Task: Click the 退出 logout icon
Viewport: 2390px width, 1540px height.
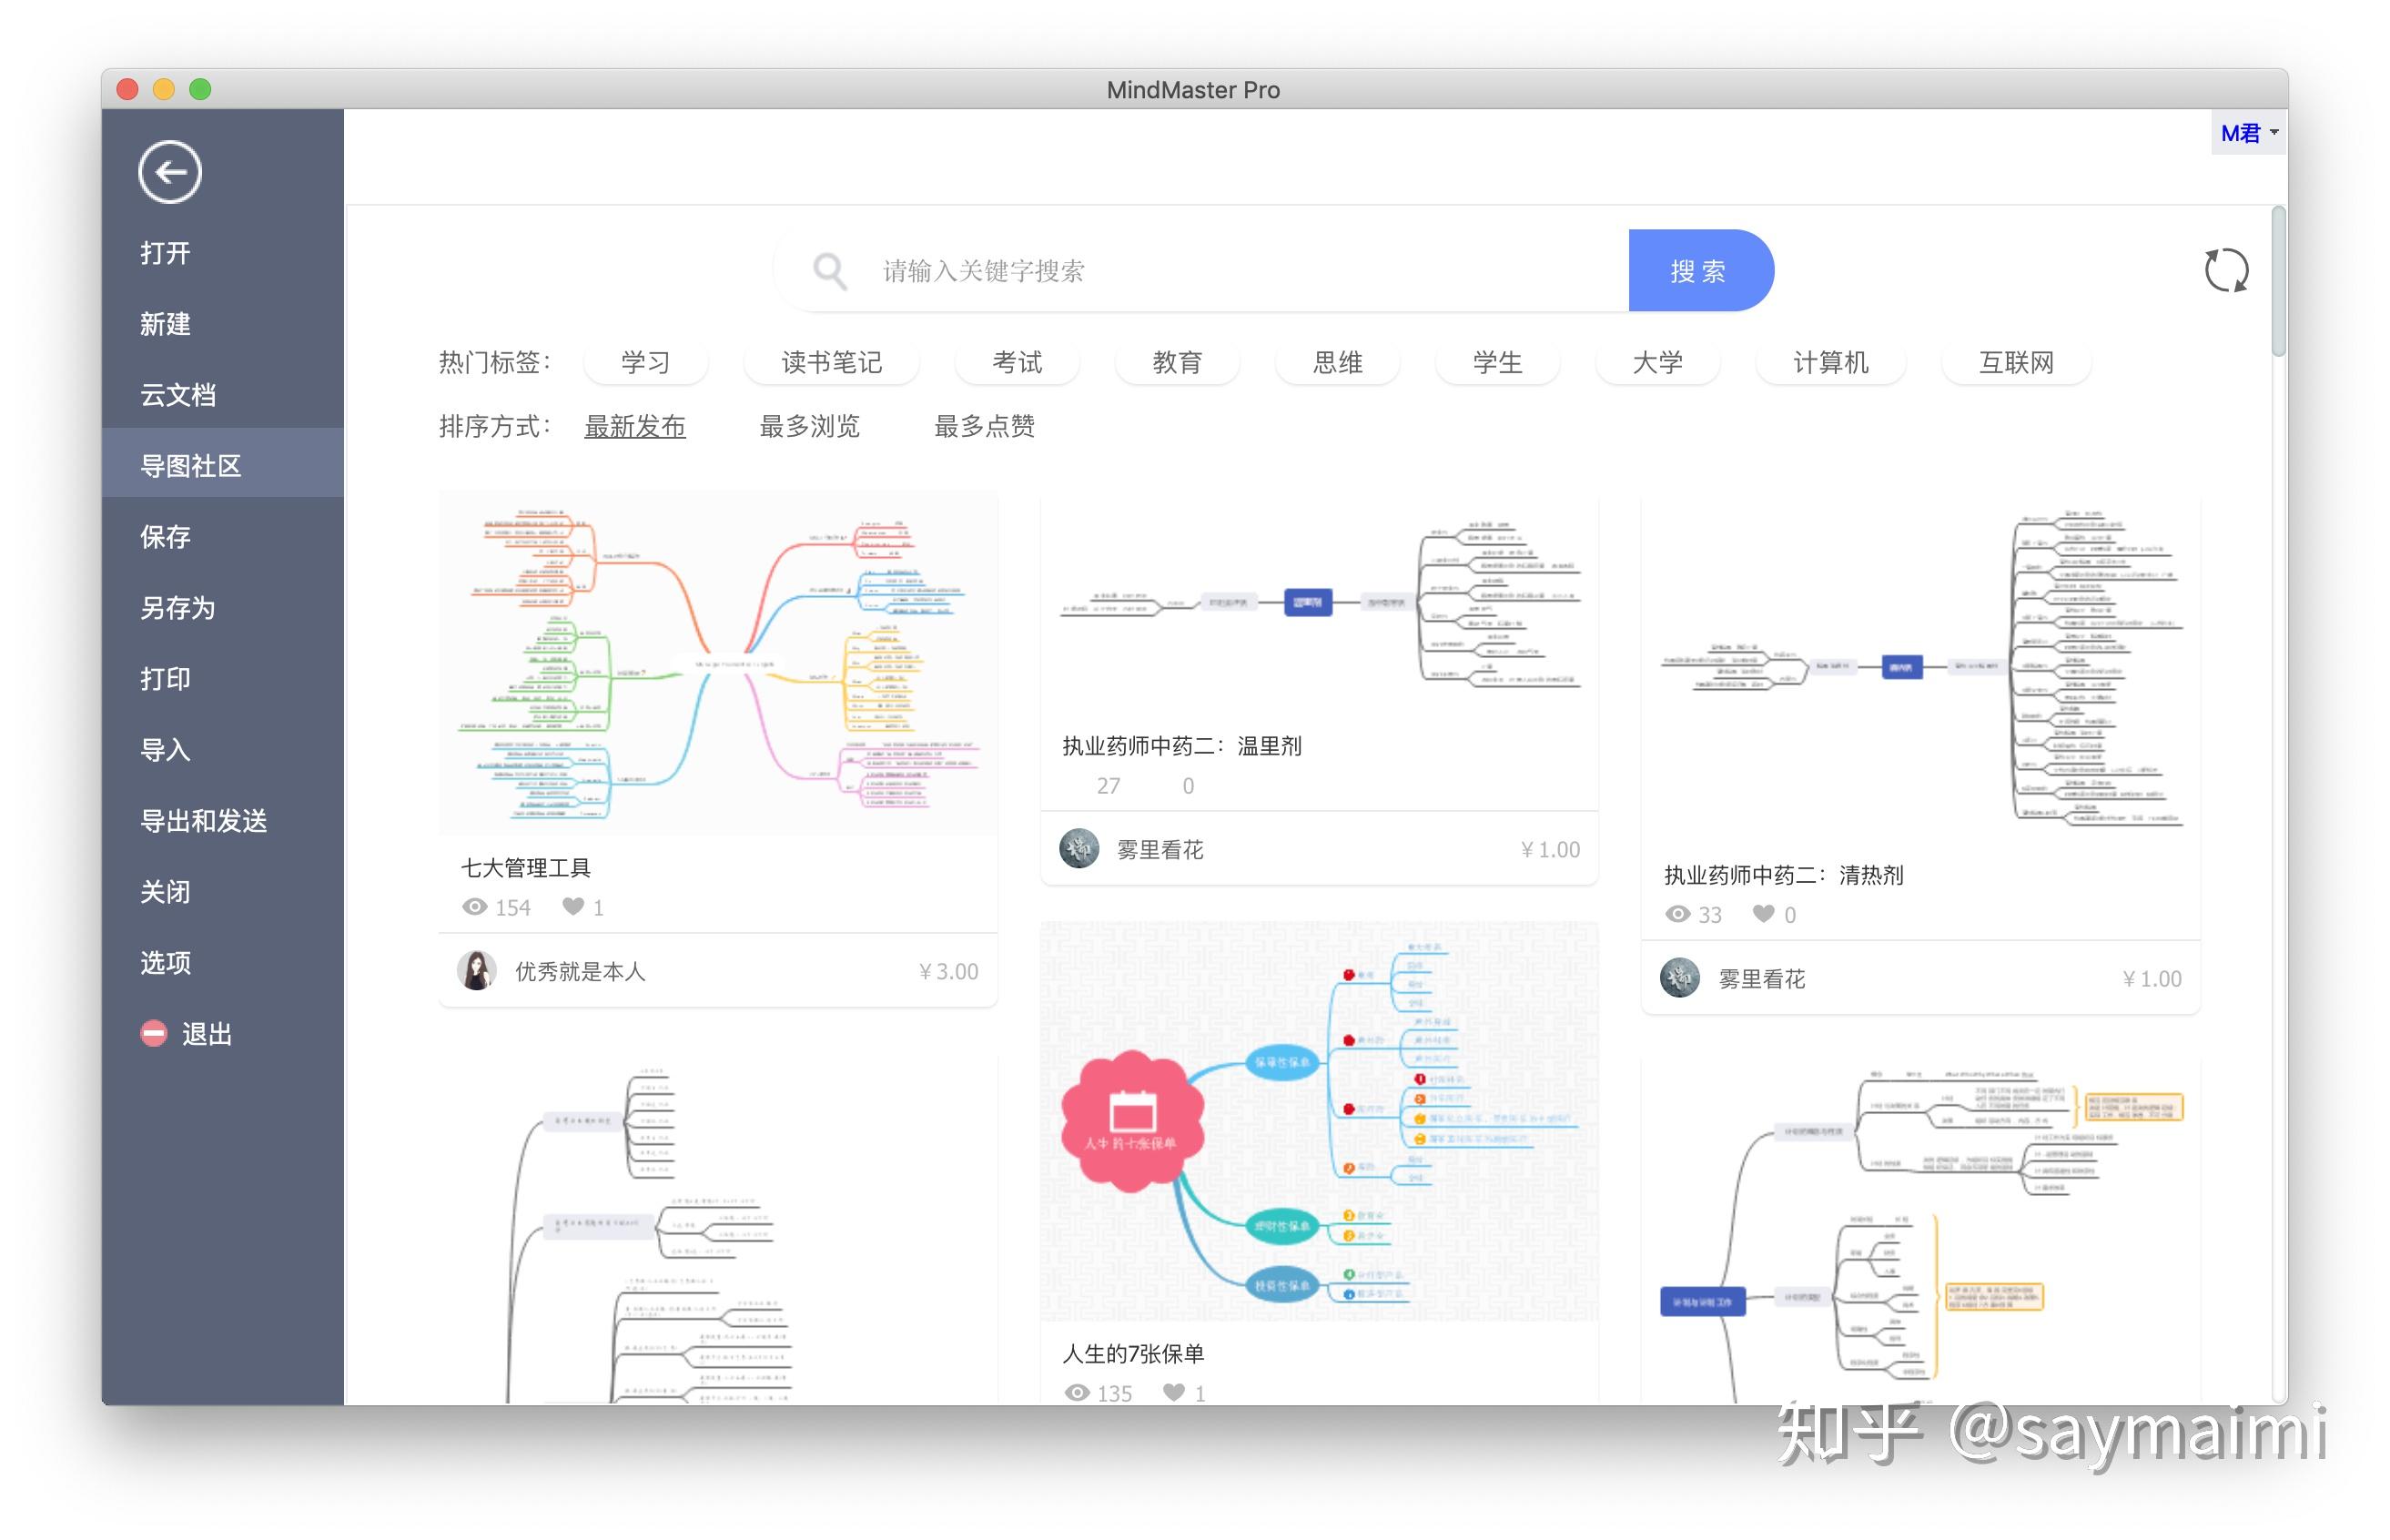Action: coord(152,1032)
